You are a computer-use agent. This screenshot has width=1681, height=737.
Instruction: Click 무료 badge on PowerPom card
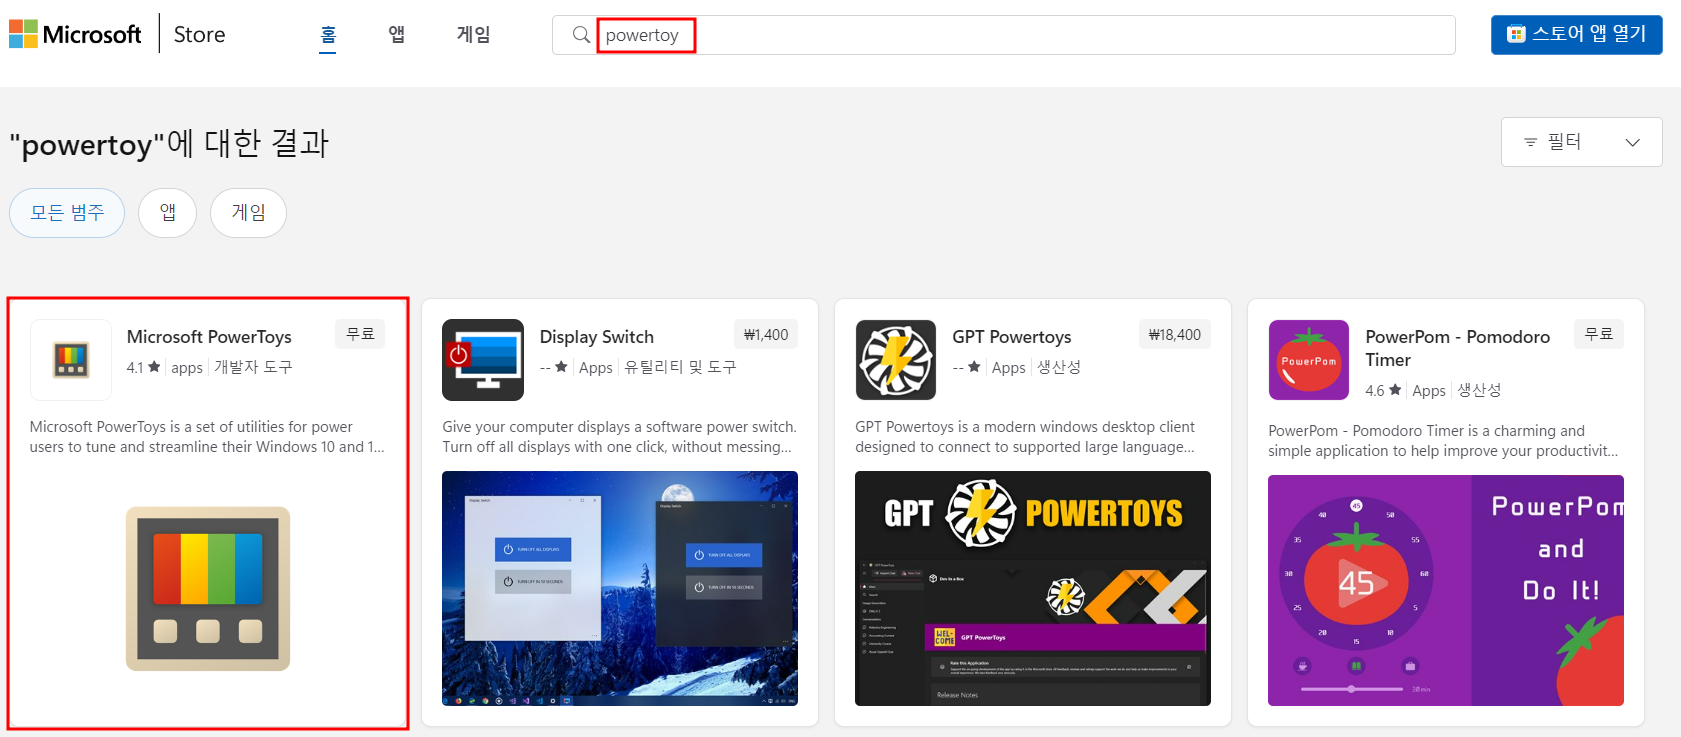click(x=1599, y=334)
